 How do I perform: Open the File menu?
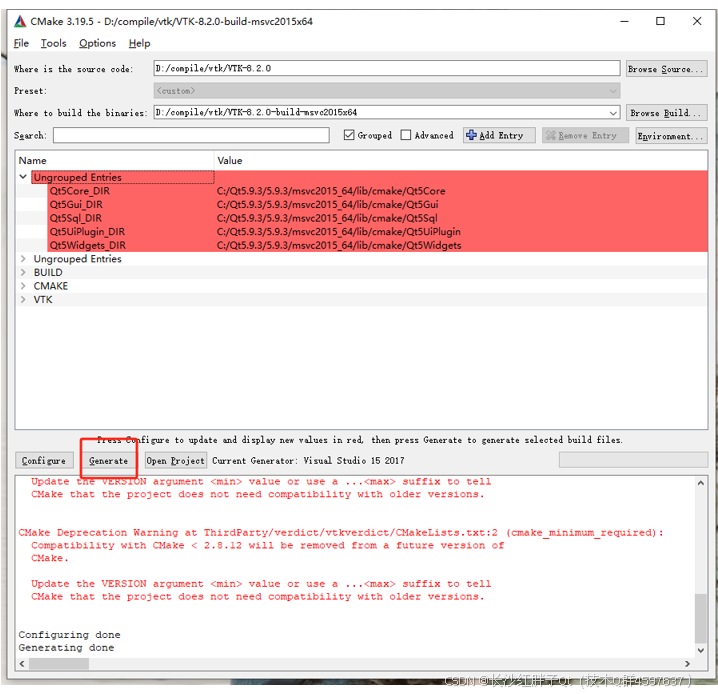coord(21,43)
